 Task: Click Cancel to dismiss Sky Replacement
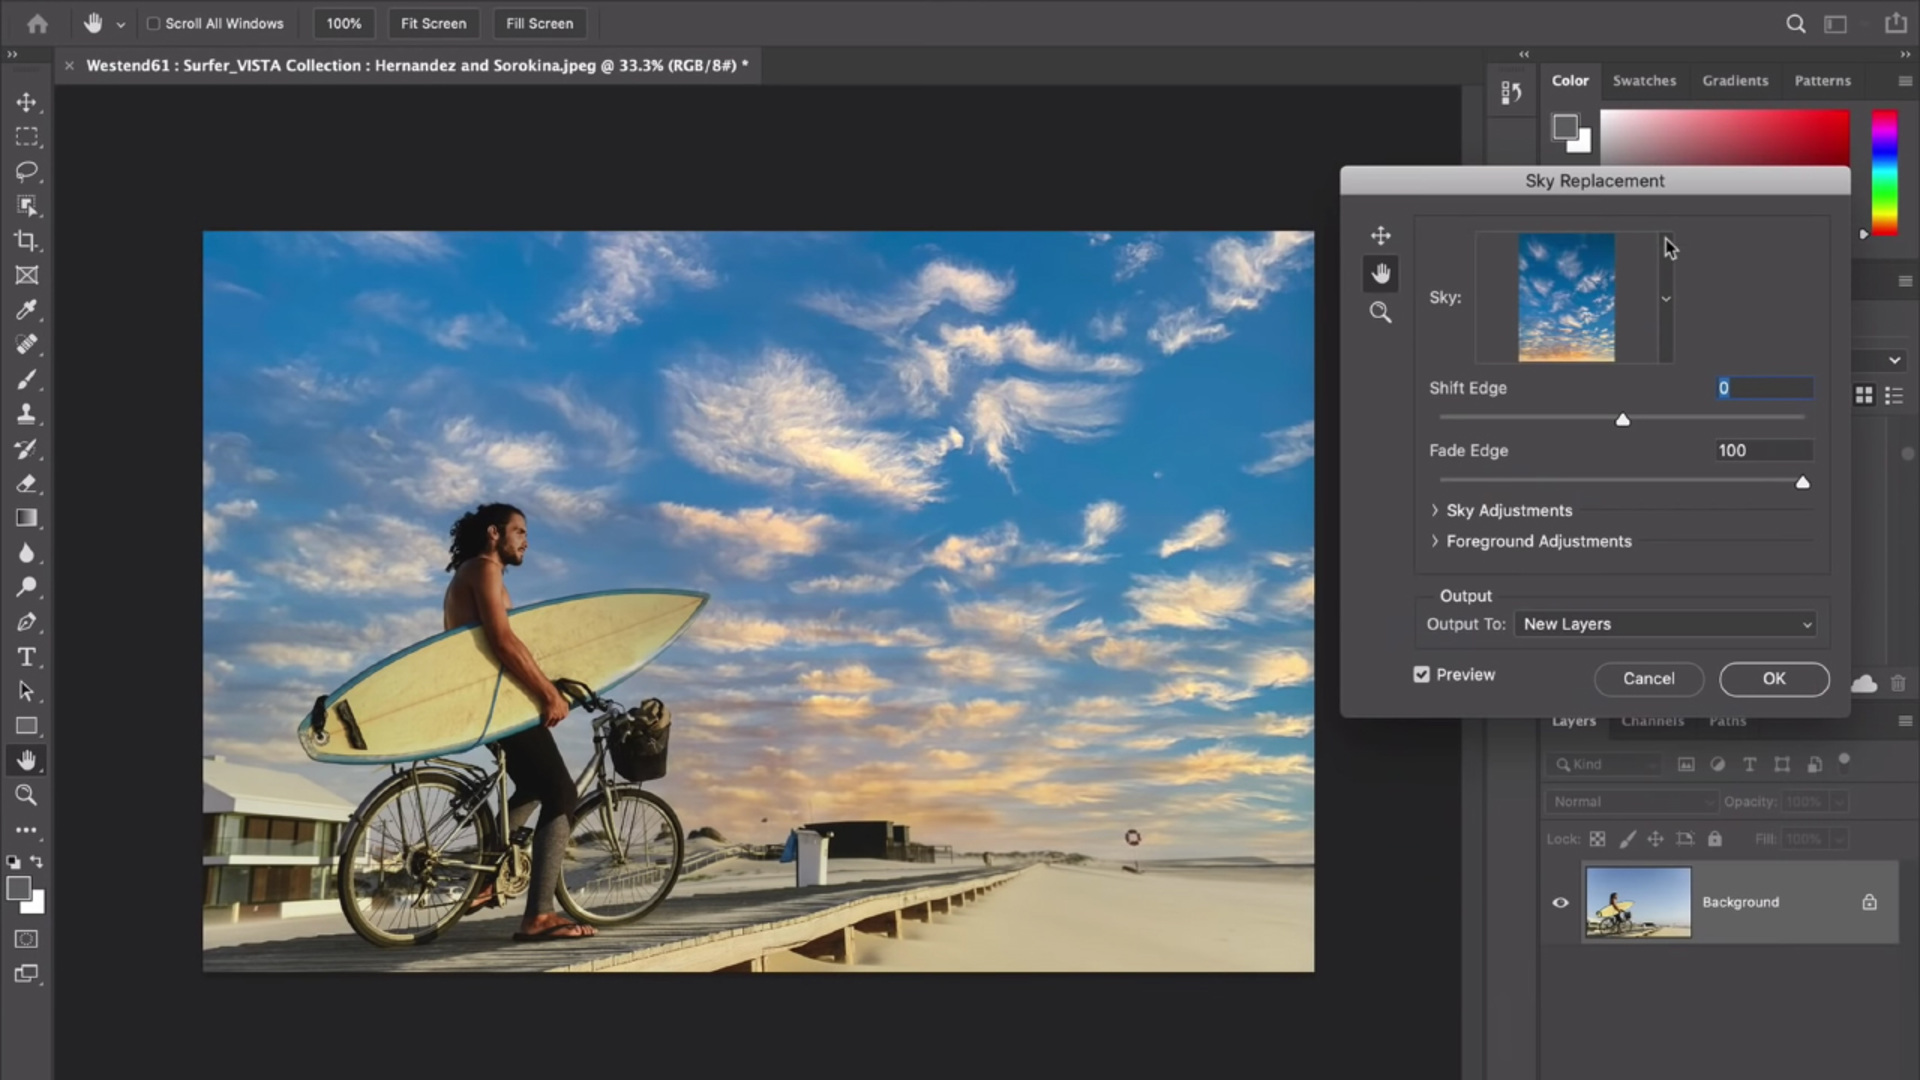(1648, 678)
